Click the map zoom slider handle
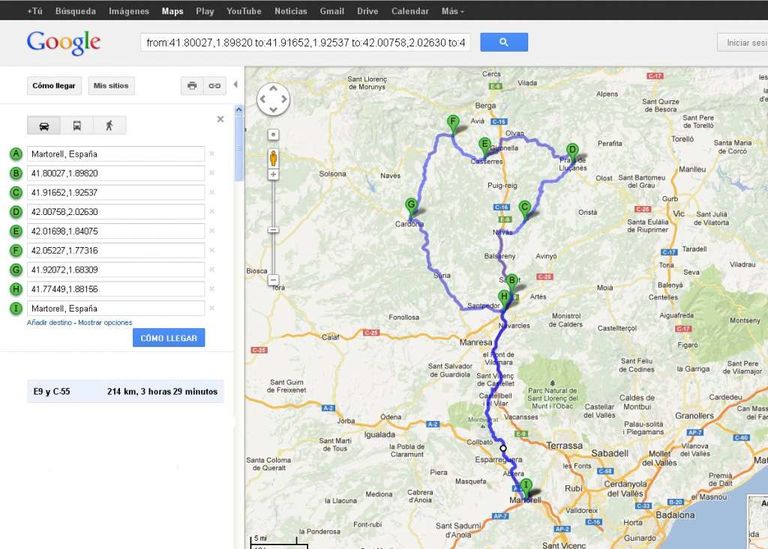Image resolution: width=768 pixels, height=549 pixels. (x=273, y=229)
